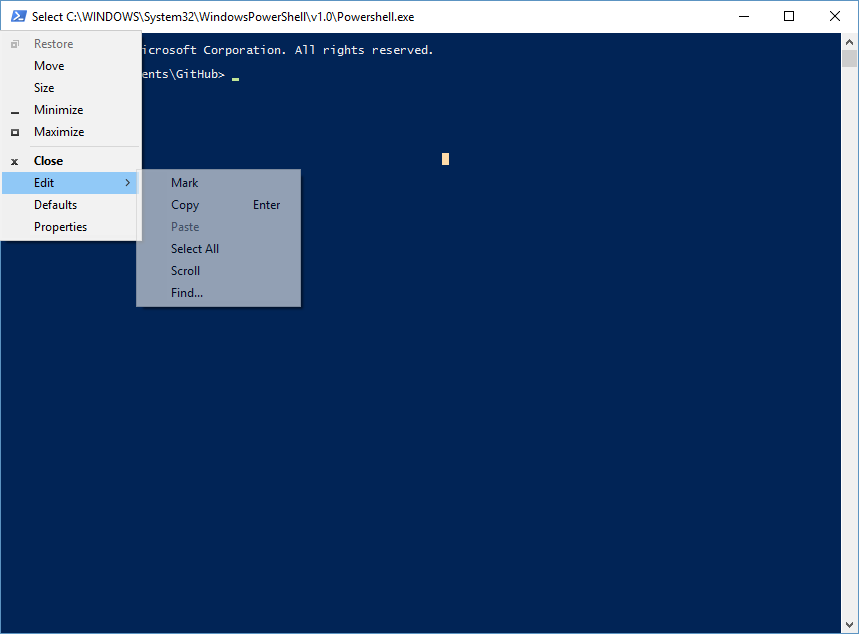This screenshot has height=634, width=859.
Task: Choose Scroll in the Edit submenu
Action: coord(186,271)
